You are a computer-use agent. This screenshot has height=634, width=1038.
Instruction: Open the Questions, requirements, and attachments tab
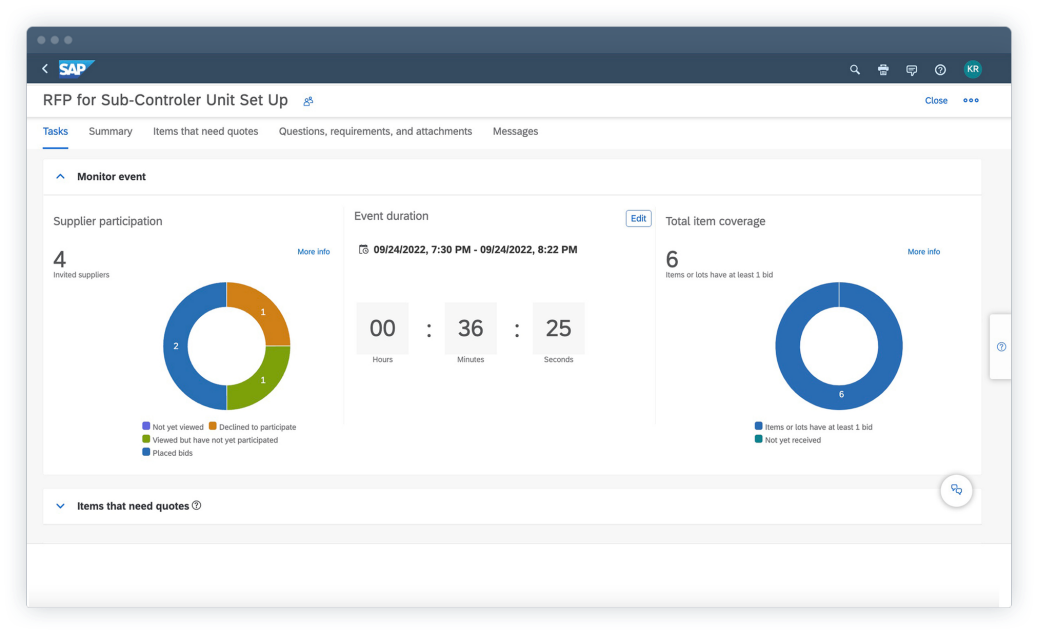(374, 131)
